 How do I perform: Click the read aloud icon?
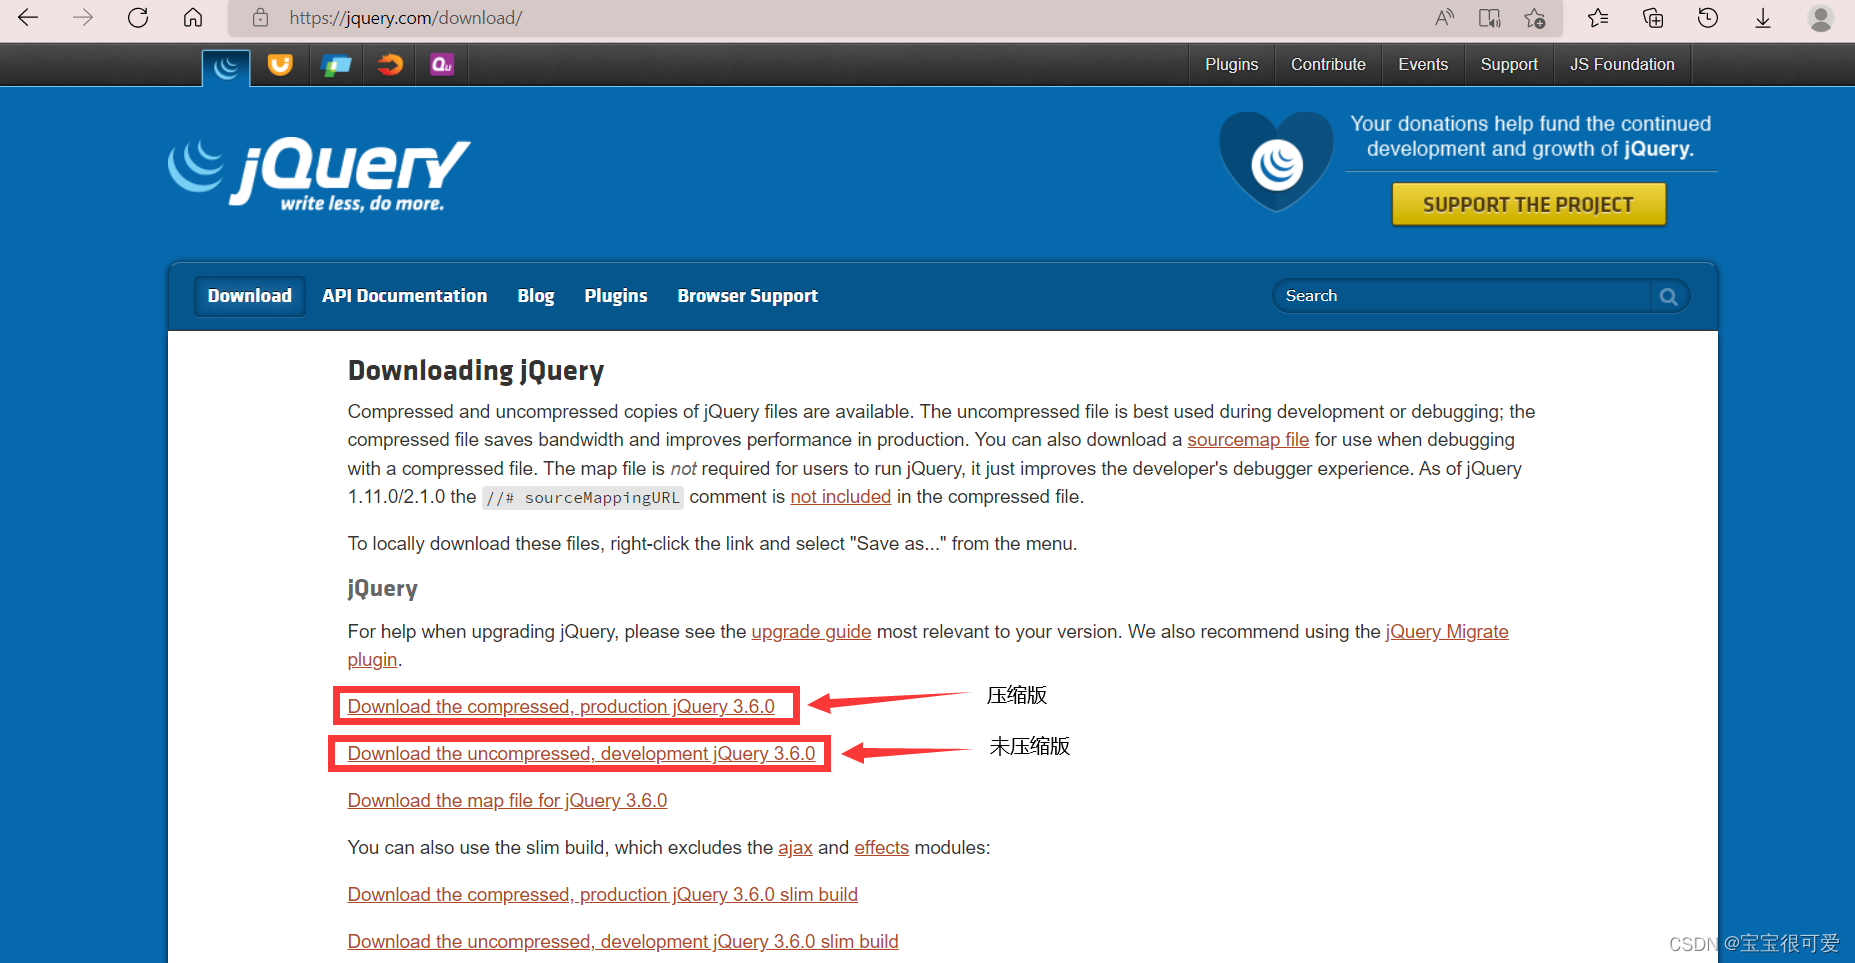[x=1444, y=17]
